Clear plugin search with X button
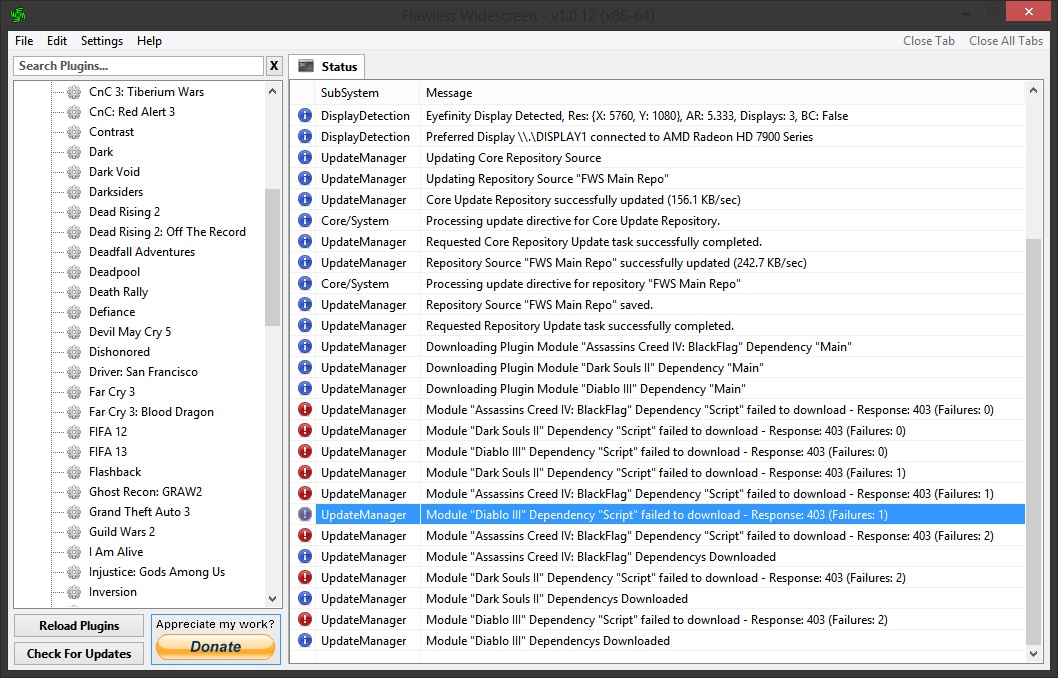This screenshot has height=678, width=1058. coord(274,65)
